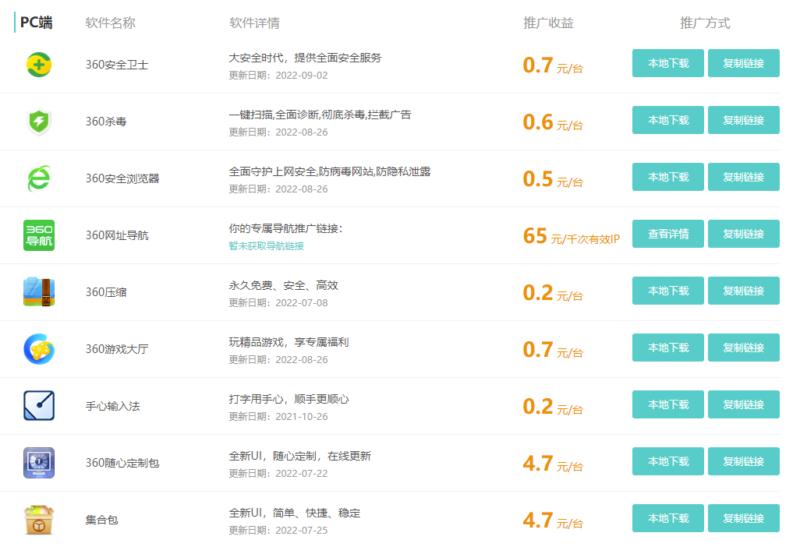Click the 360游戏大厅 icon

click(x=39, y=349)
